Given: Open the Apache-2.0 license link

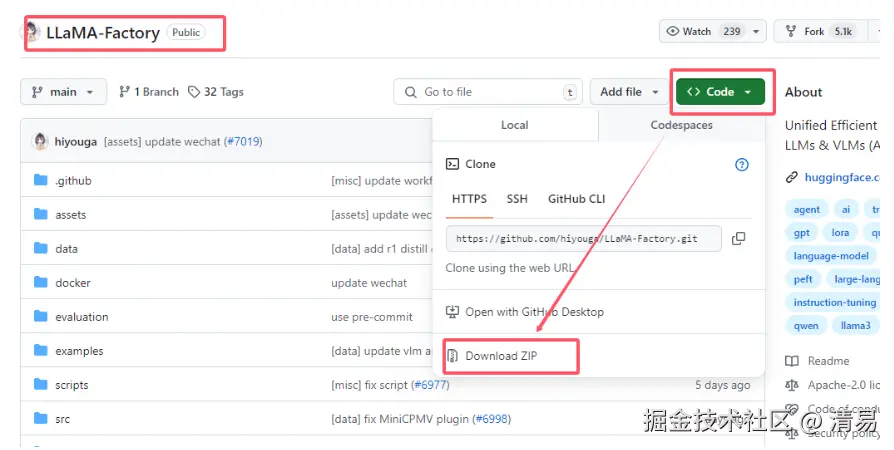Looking at the screenshot, I should tap(832, 386).
